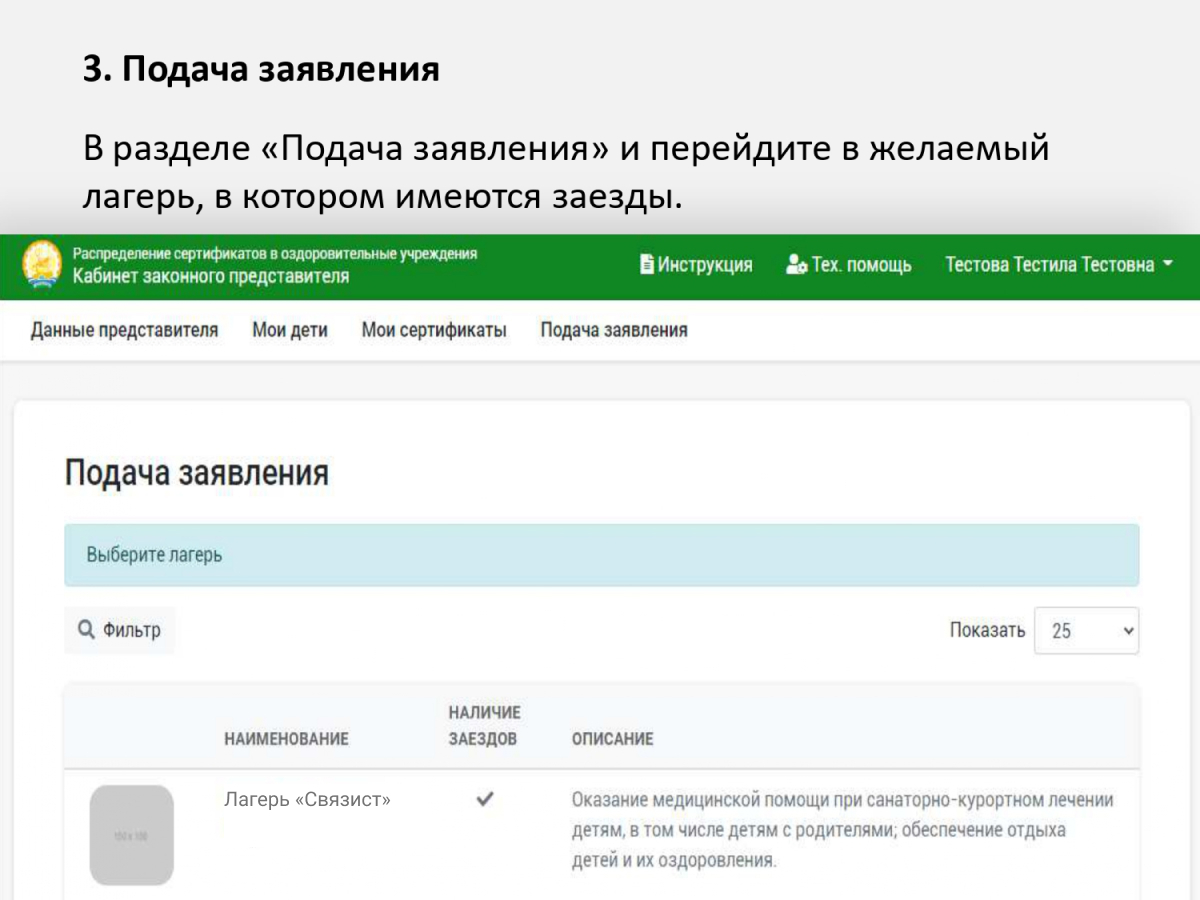The width and height of the screenshot is (1200, 900).
Task: Click the Наименование column header
Action: point(286,739)
